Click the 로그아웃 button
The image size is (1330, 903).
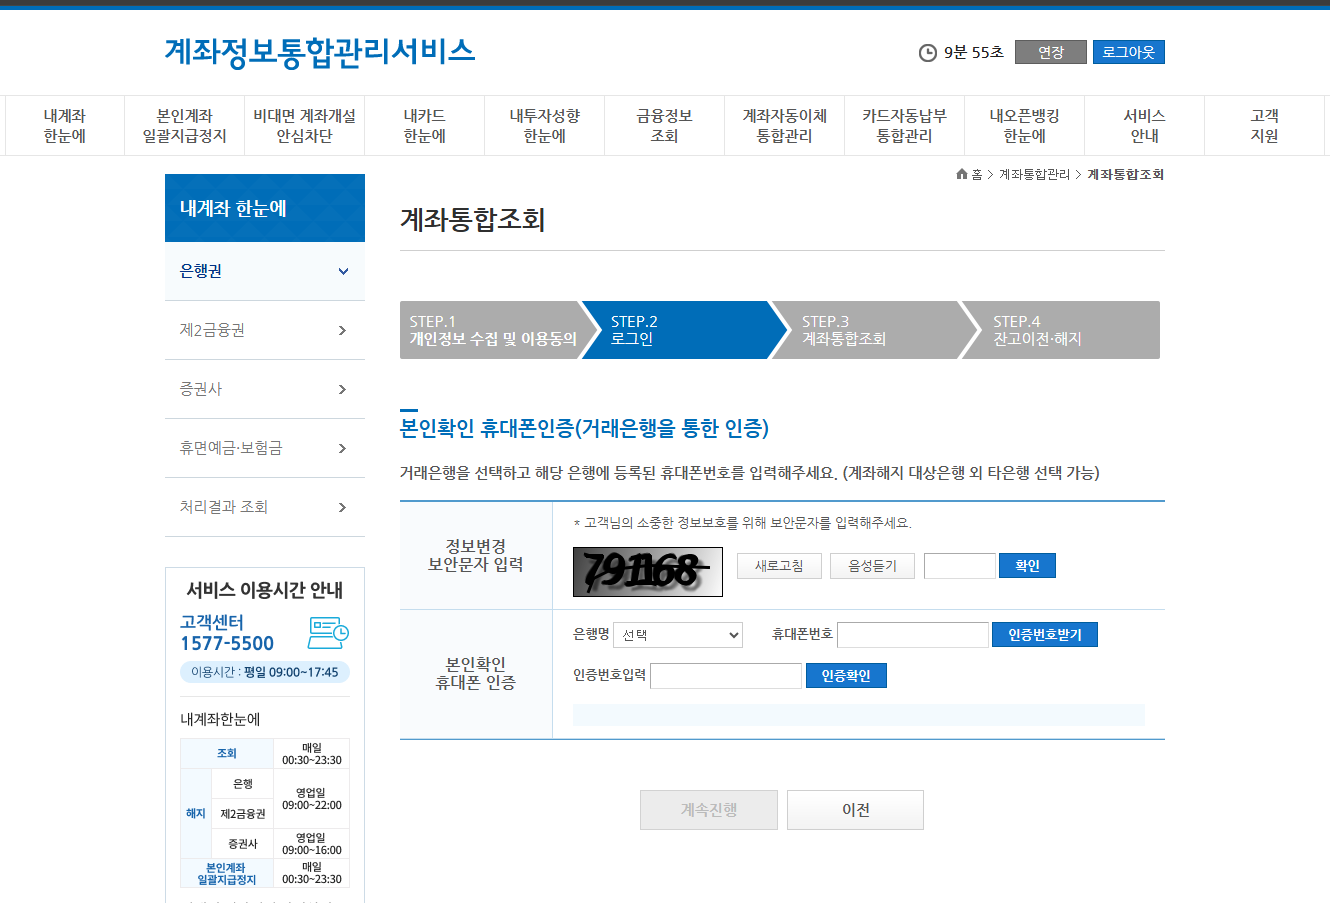[1128, 53]
